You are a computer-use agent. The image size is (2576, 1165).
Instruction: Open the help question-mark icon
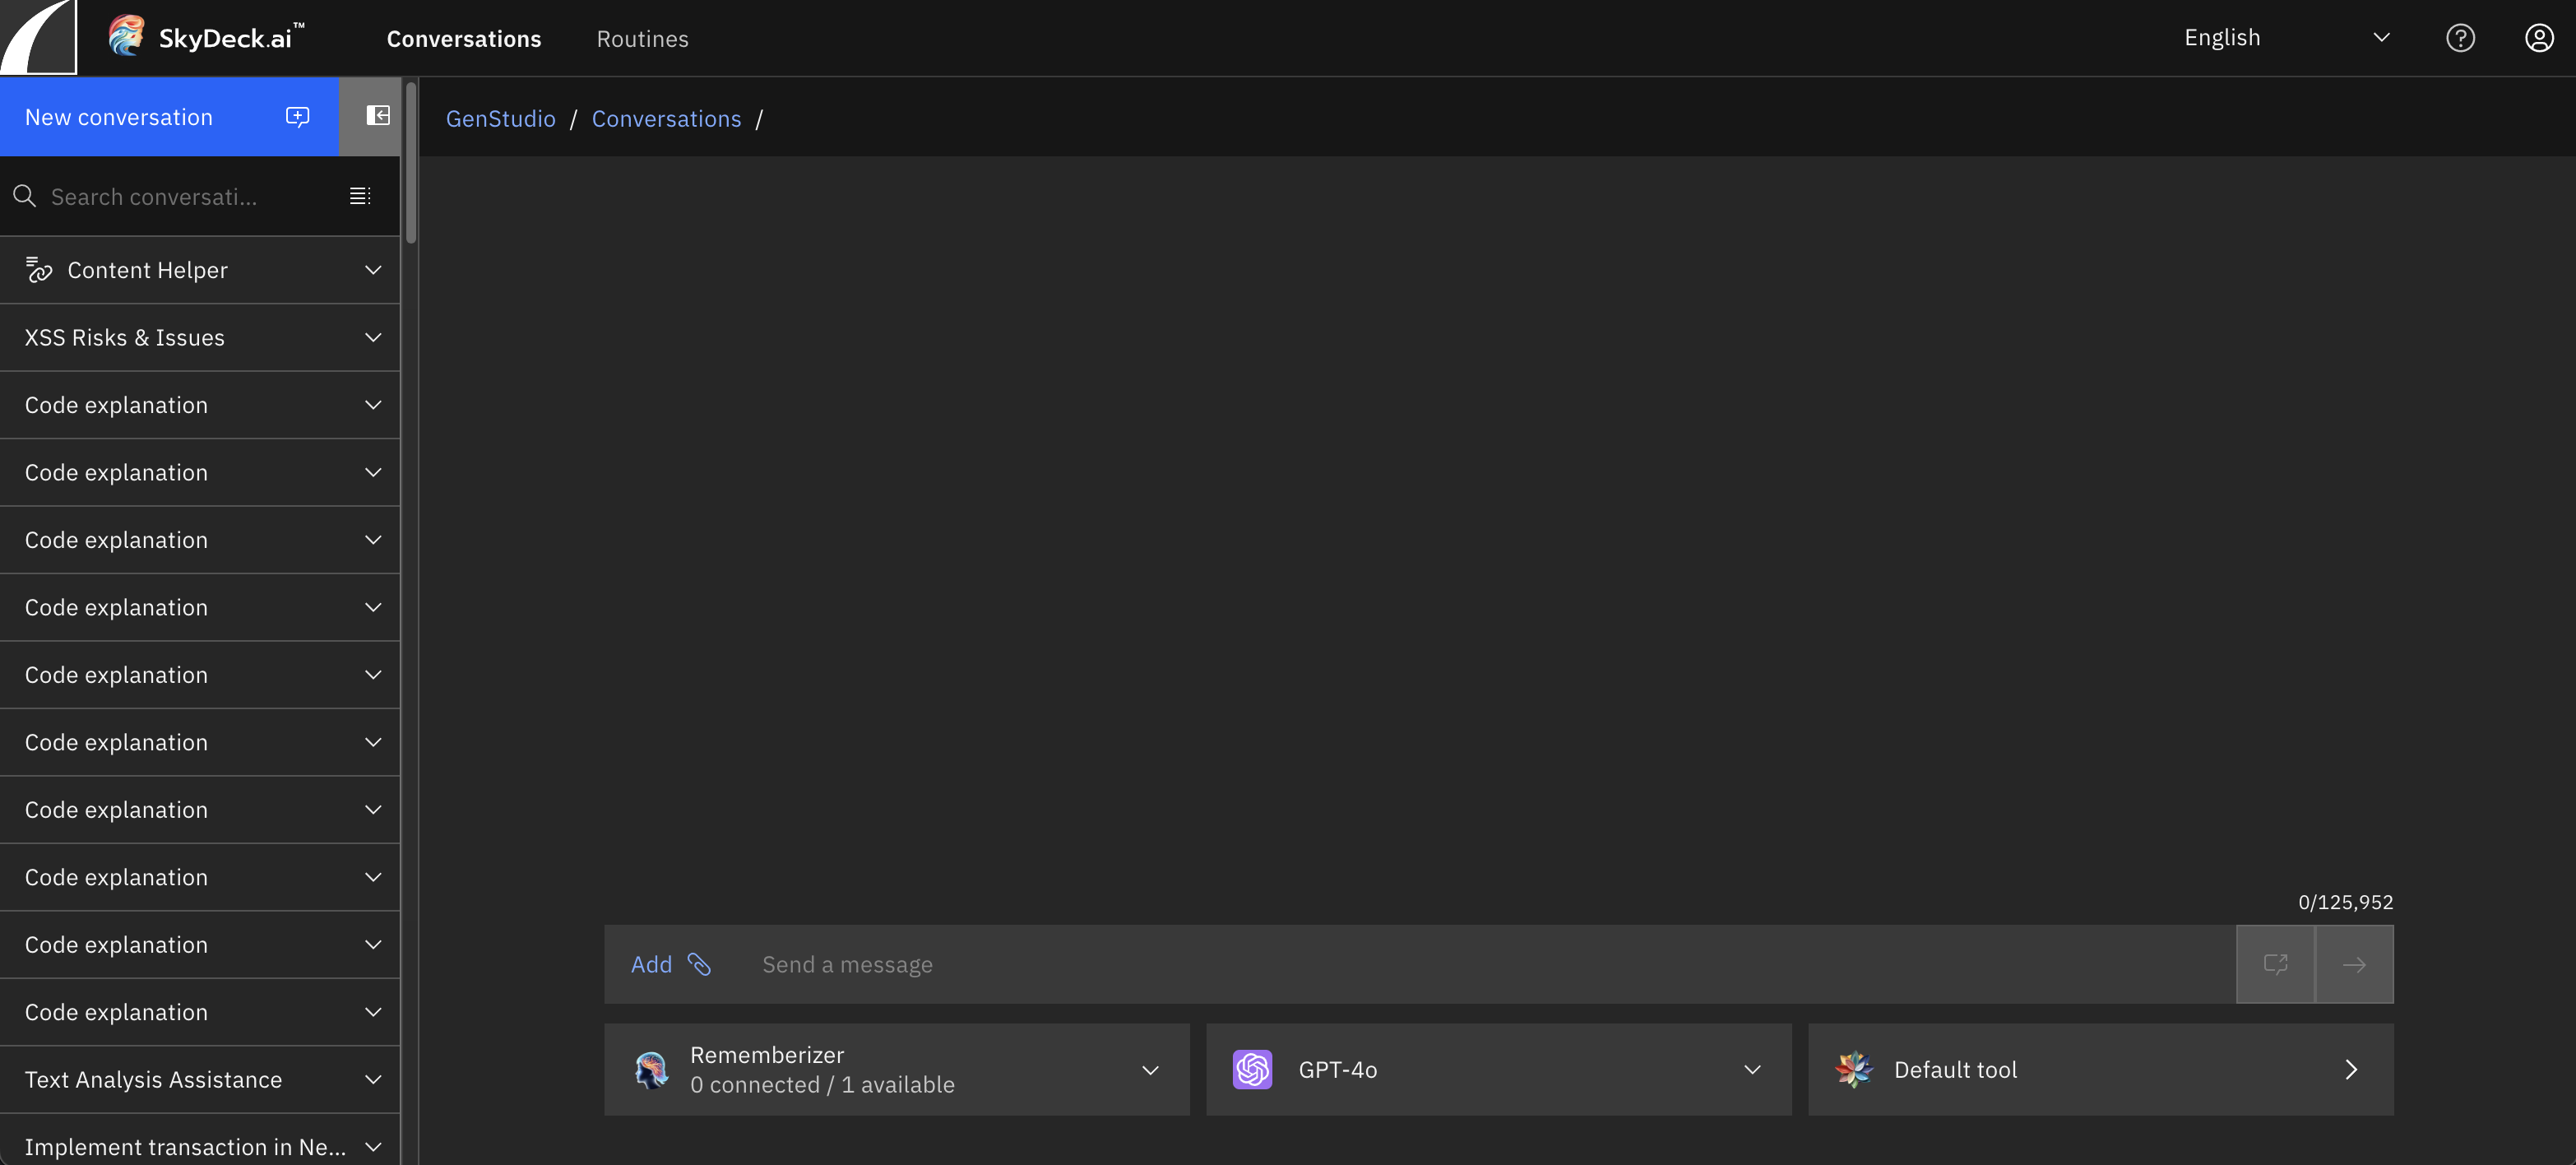[2459, 38]
